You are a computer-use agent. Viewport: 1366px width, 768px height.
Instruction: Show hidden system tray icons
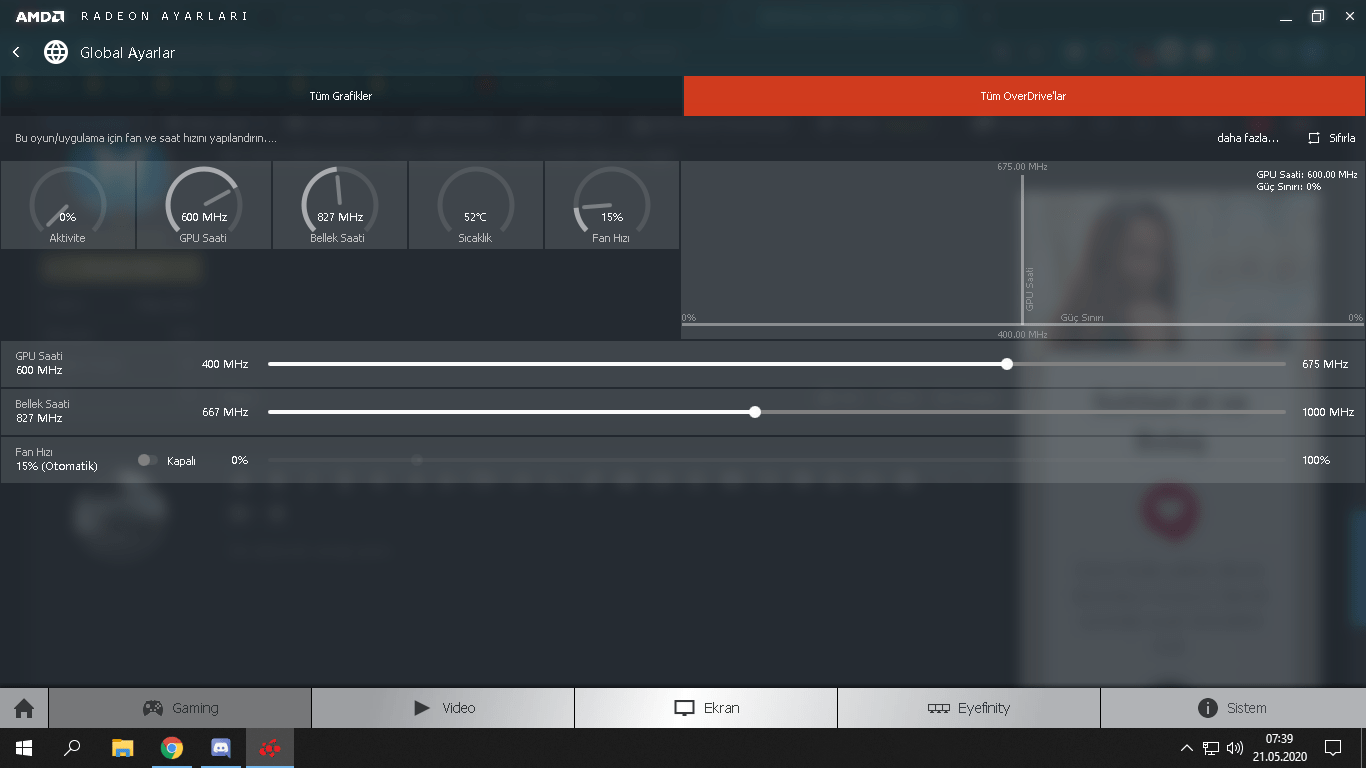click(x=1187, y=747)
